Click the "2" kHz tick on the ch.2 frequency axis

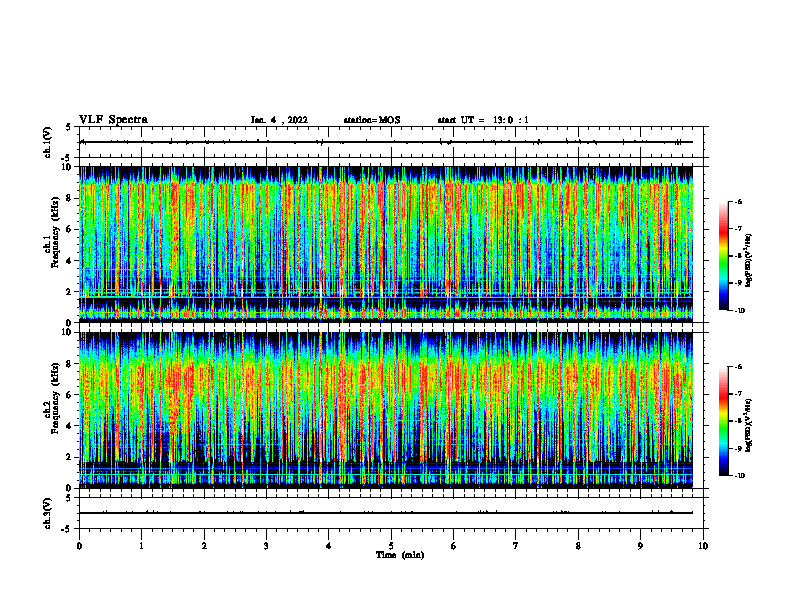pyautogui.click(x=69, y=458)
